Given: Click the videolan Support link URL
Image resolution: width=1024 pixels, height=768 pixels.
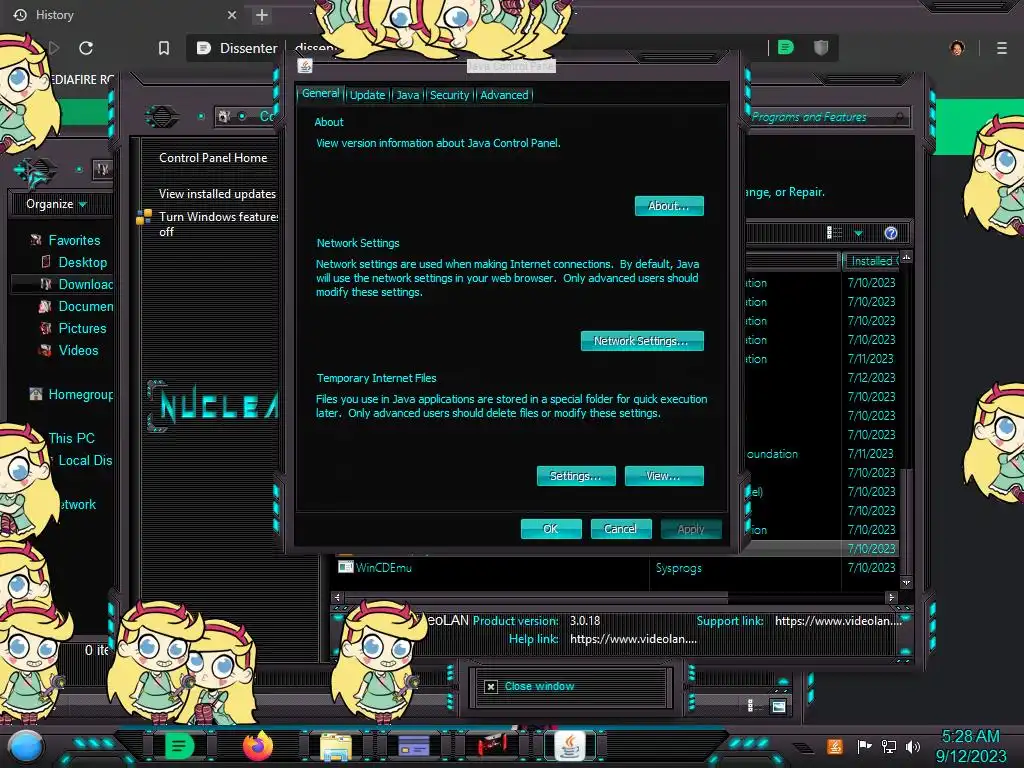Looking at the screenshot, I should coord(838,621).
